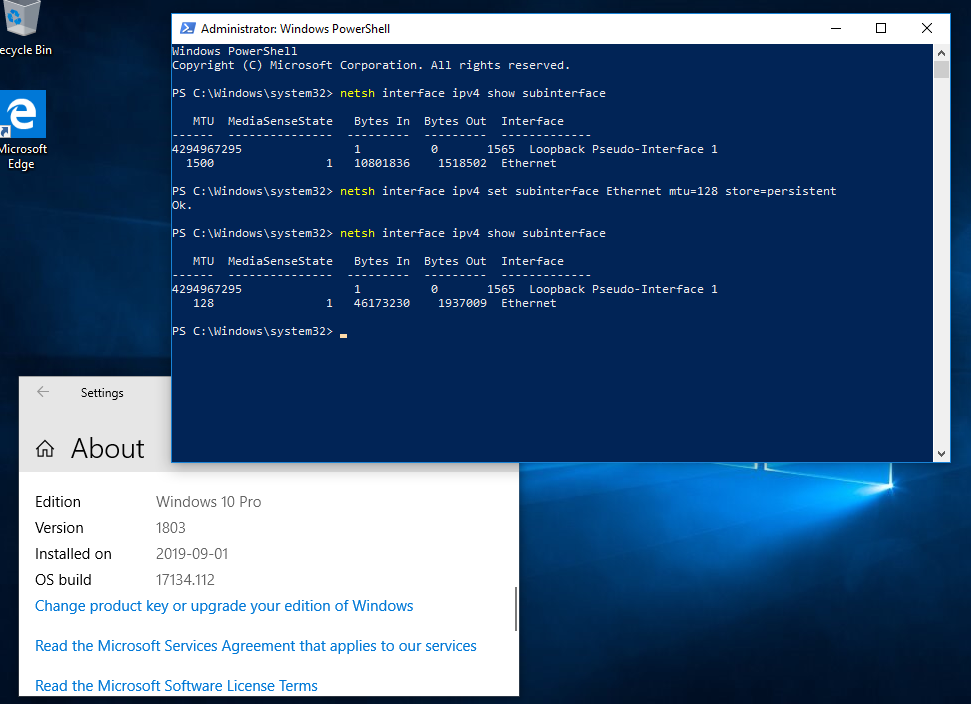Image resolution: width=971 pixels, height=704 pixels.
Task: Click the 'Edition' label in Settings
Action: click(x=58, y=502)
